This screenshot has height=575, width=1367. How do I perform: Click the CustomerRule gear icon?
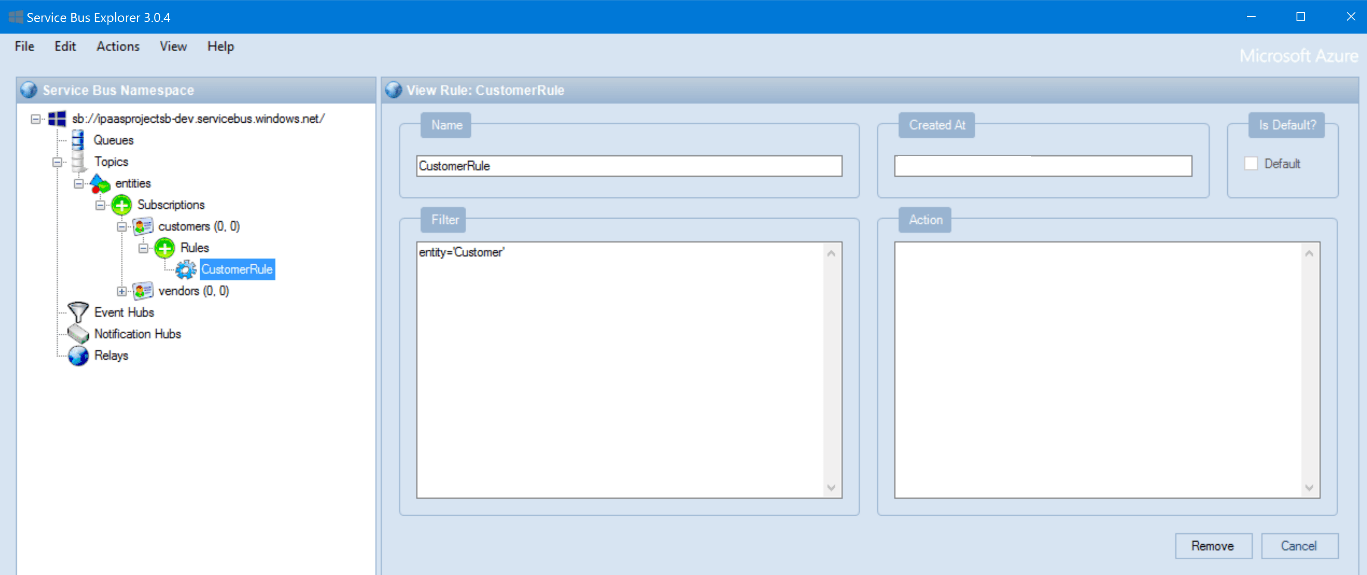tap(186, 269)
